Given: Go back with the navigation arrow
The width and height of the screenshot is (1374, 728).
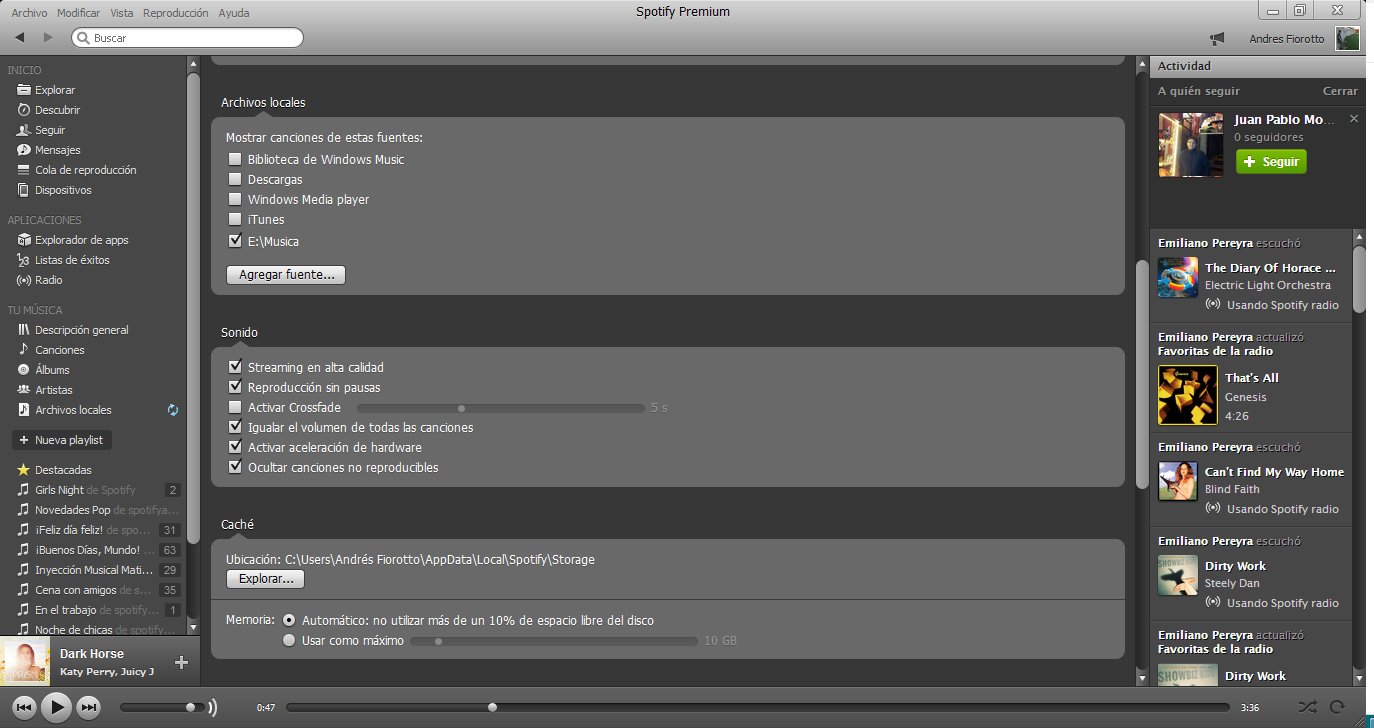Looking at the screenshot, I should [x=20, y=38].
